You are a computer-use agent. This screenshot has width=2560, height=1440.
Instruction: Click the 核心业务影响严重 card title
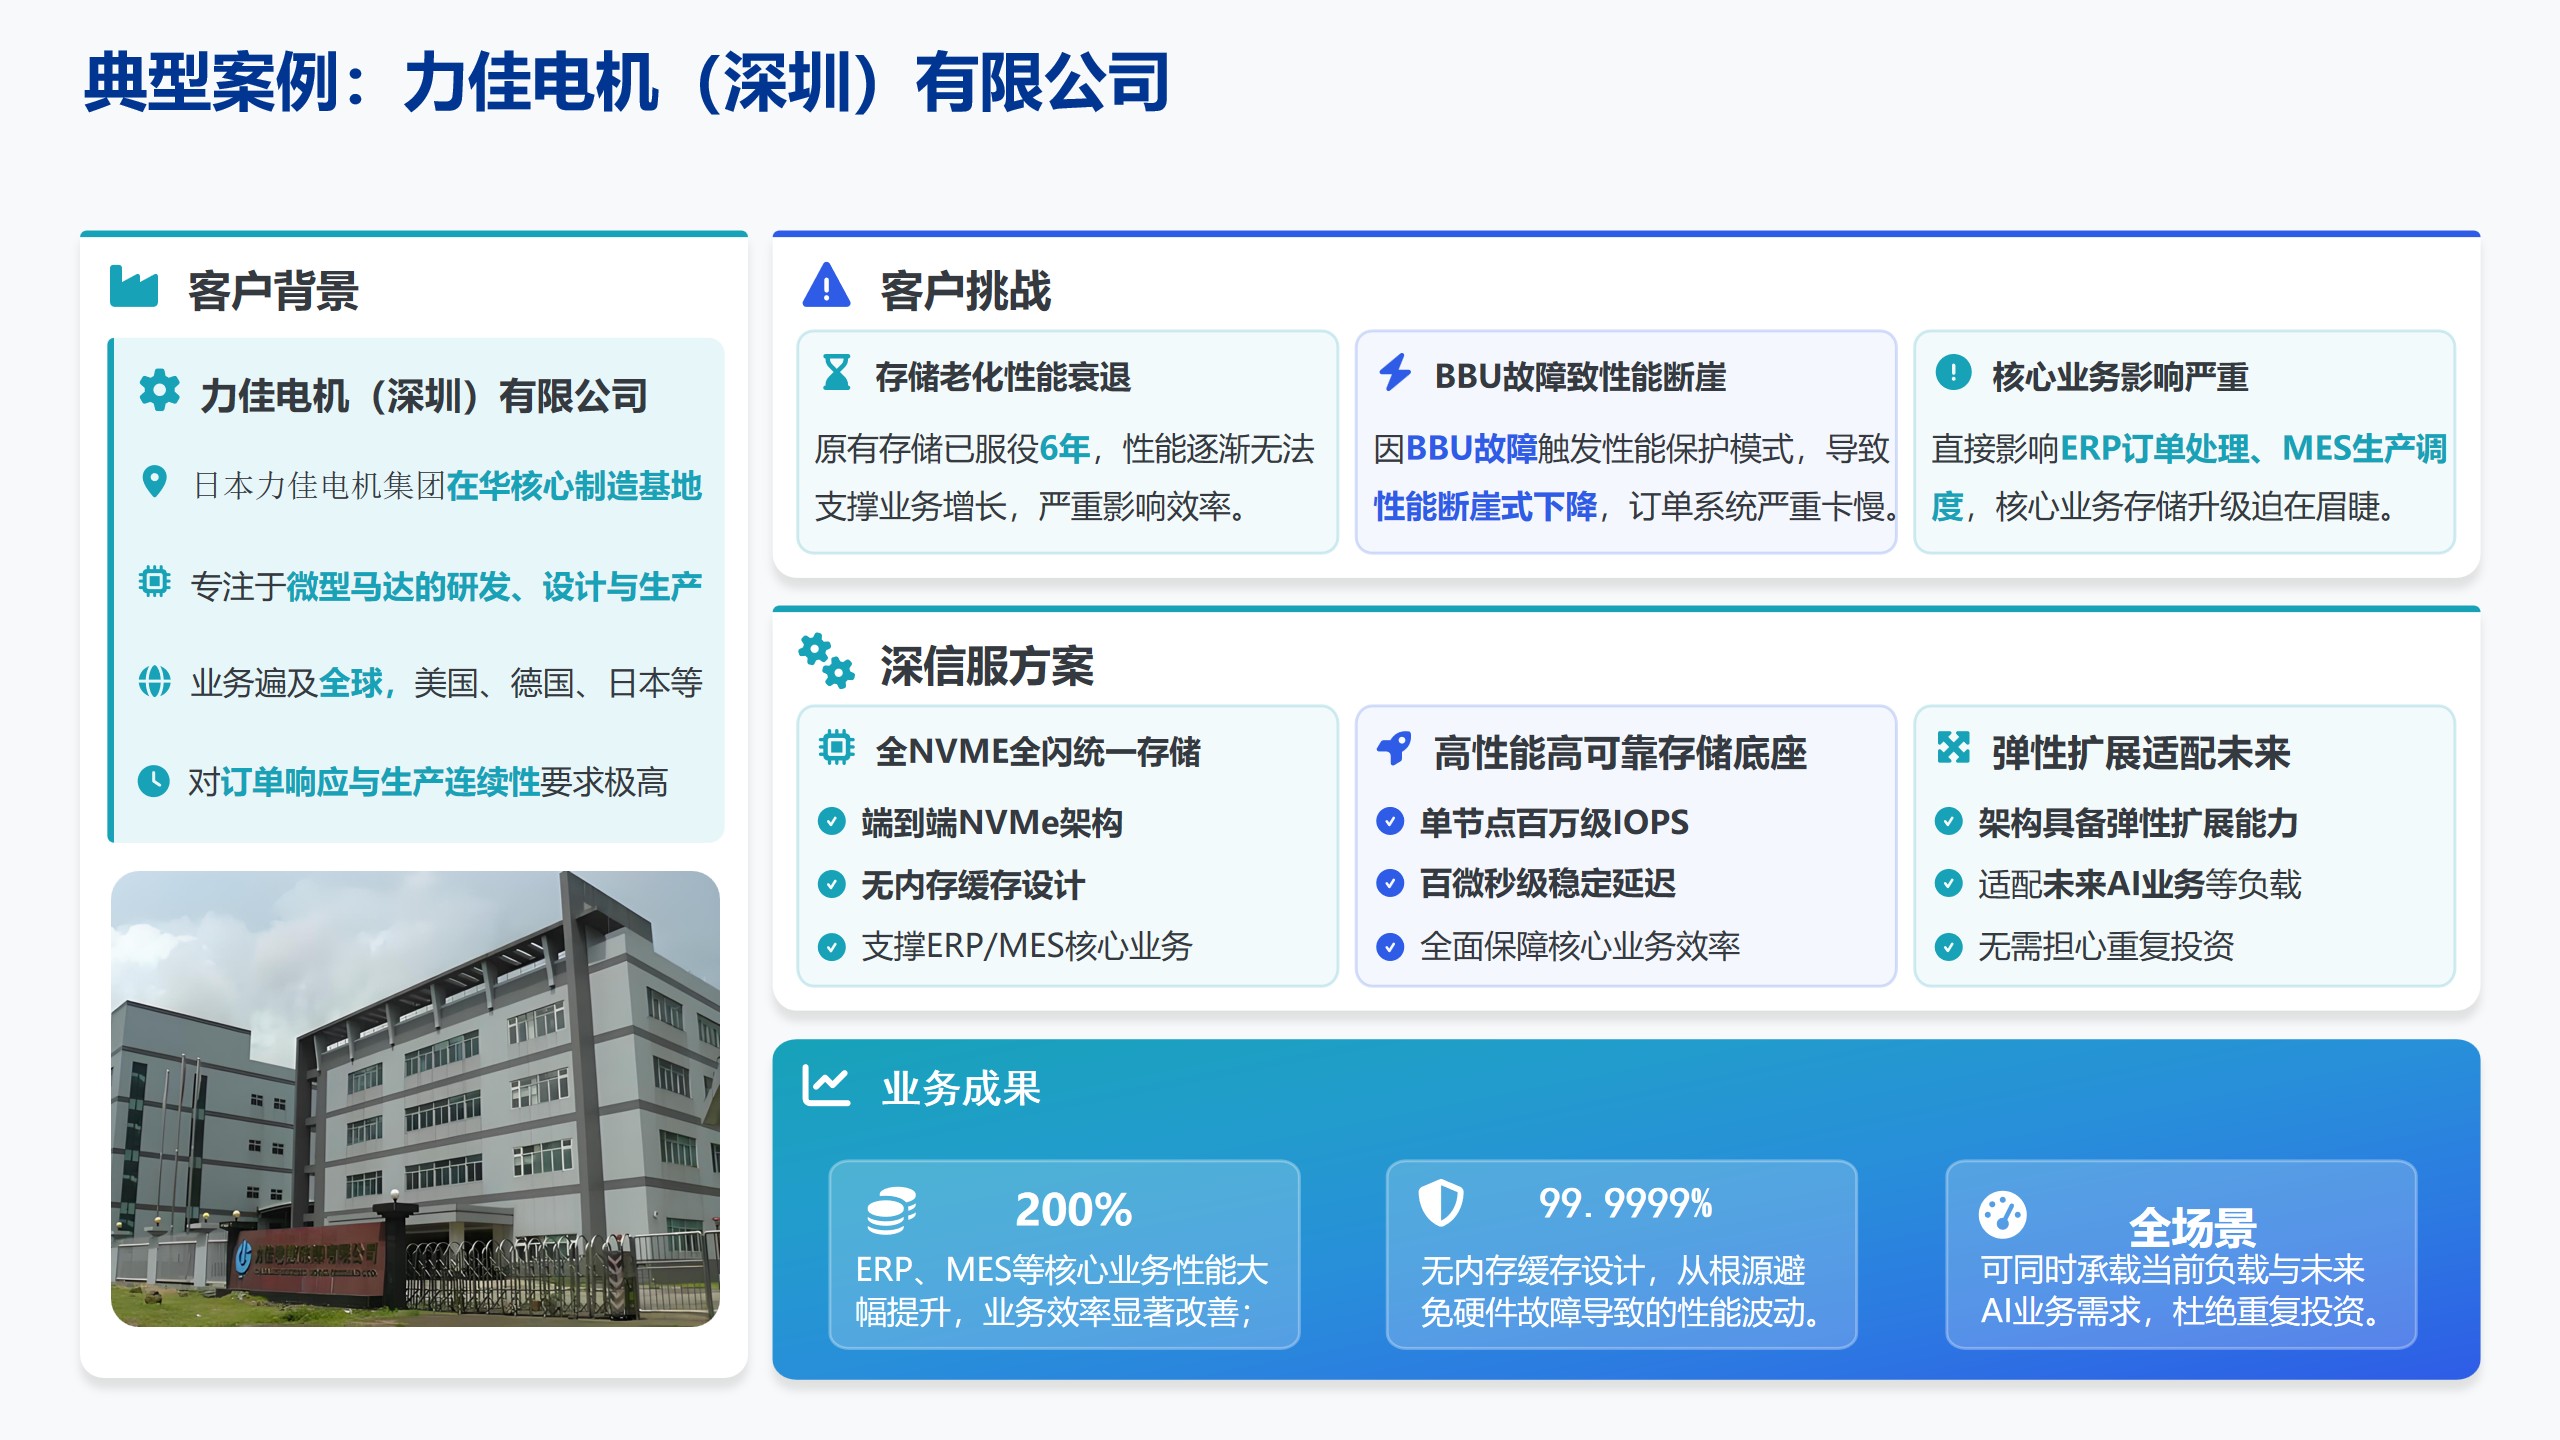pos(2120,377)
